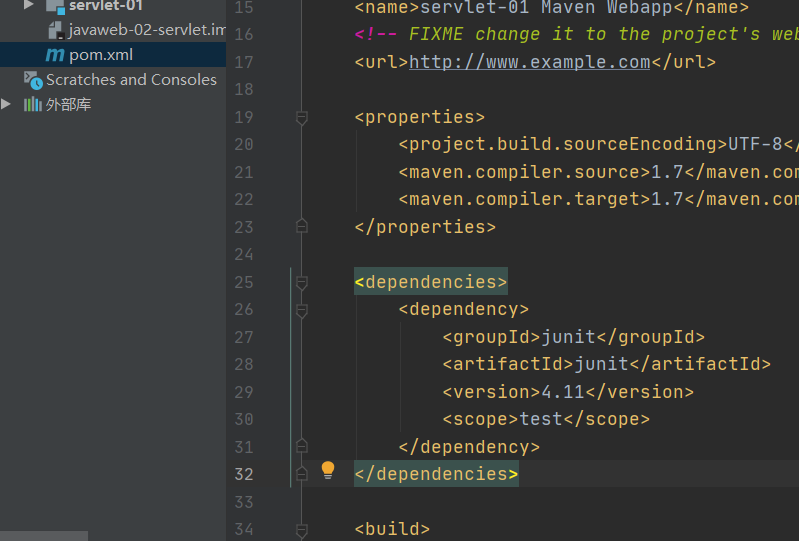Click the project panel horizontal scrollbar
The height and width of the screenshot is (541, 799).
pos(44,536)
